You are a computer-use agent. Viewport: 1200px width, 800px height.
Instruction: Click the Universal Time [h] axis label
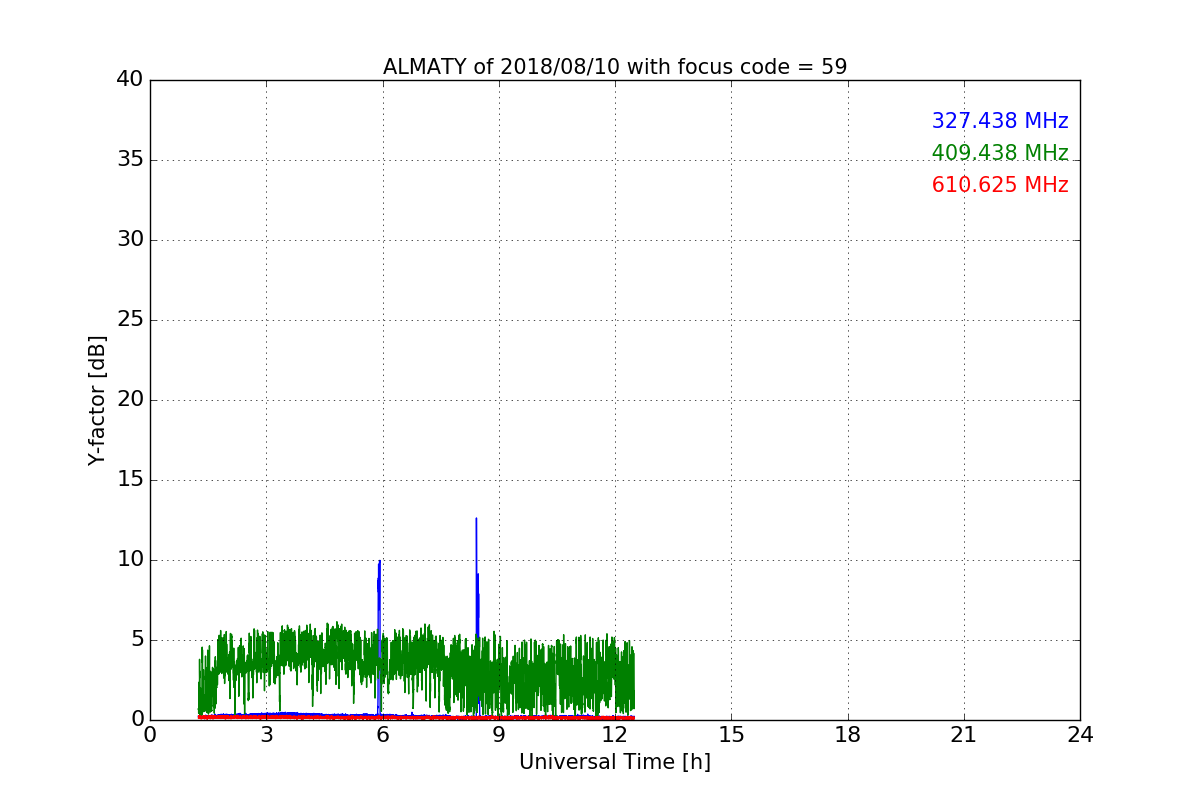tap(615, 762)
